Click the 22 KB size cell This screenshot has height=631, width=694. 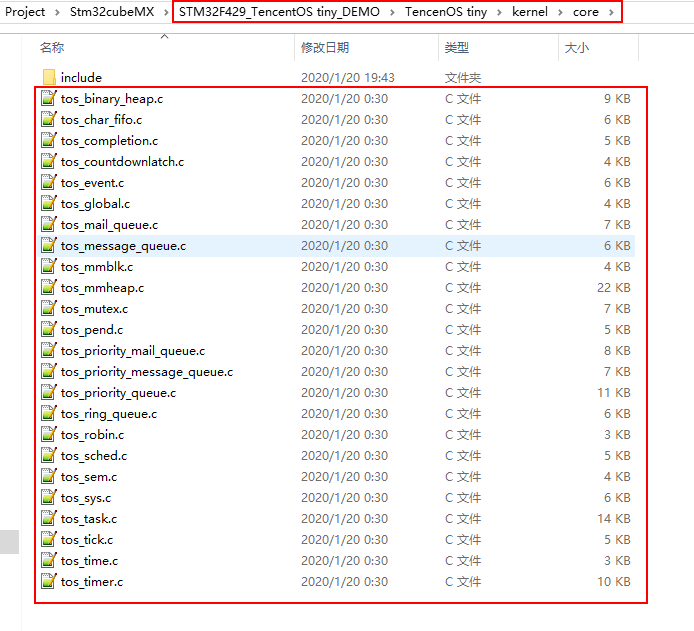point(613,288)
